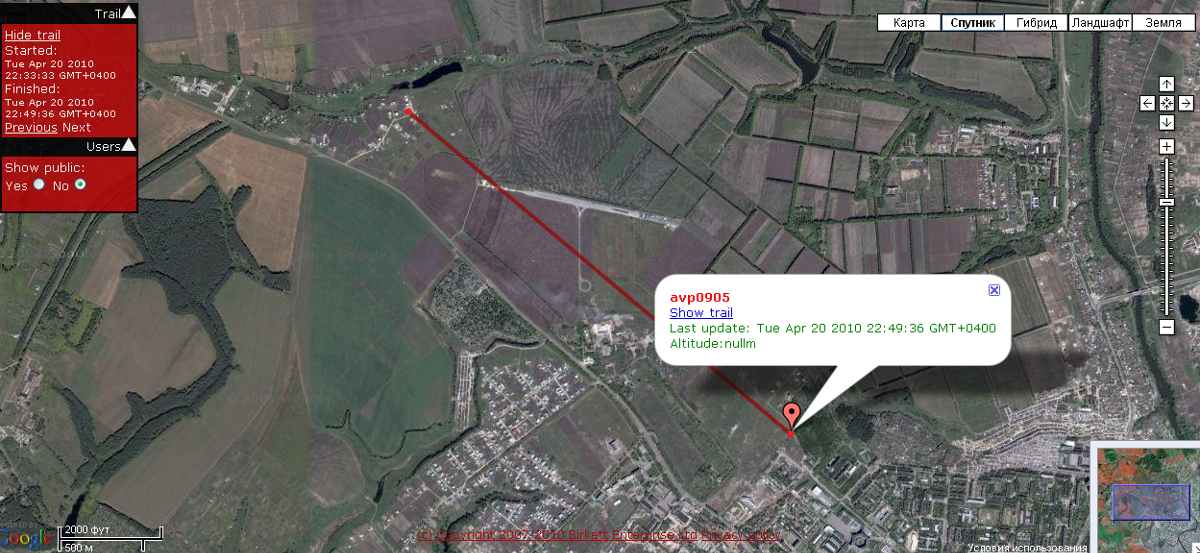Click the zoom level slider handle
Image resolution: width=1200 pixels, height=553 pixels.
point(1166,202)
